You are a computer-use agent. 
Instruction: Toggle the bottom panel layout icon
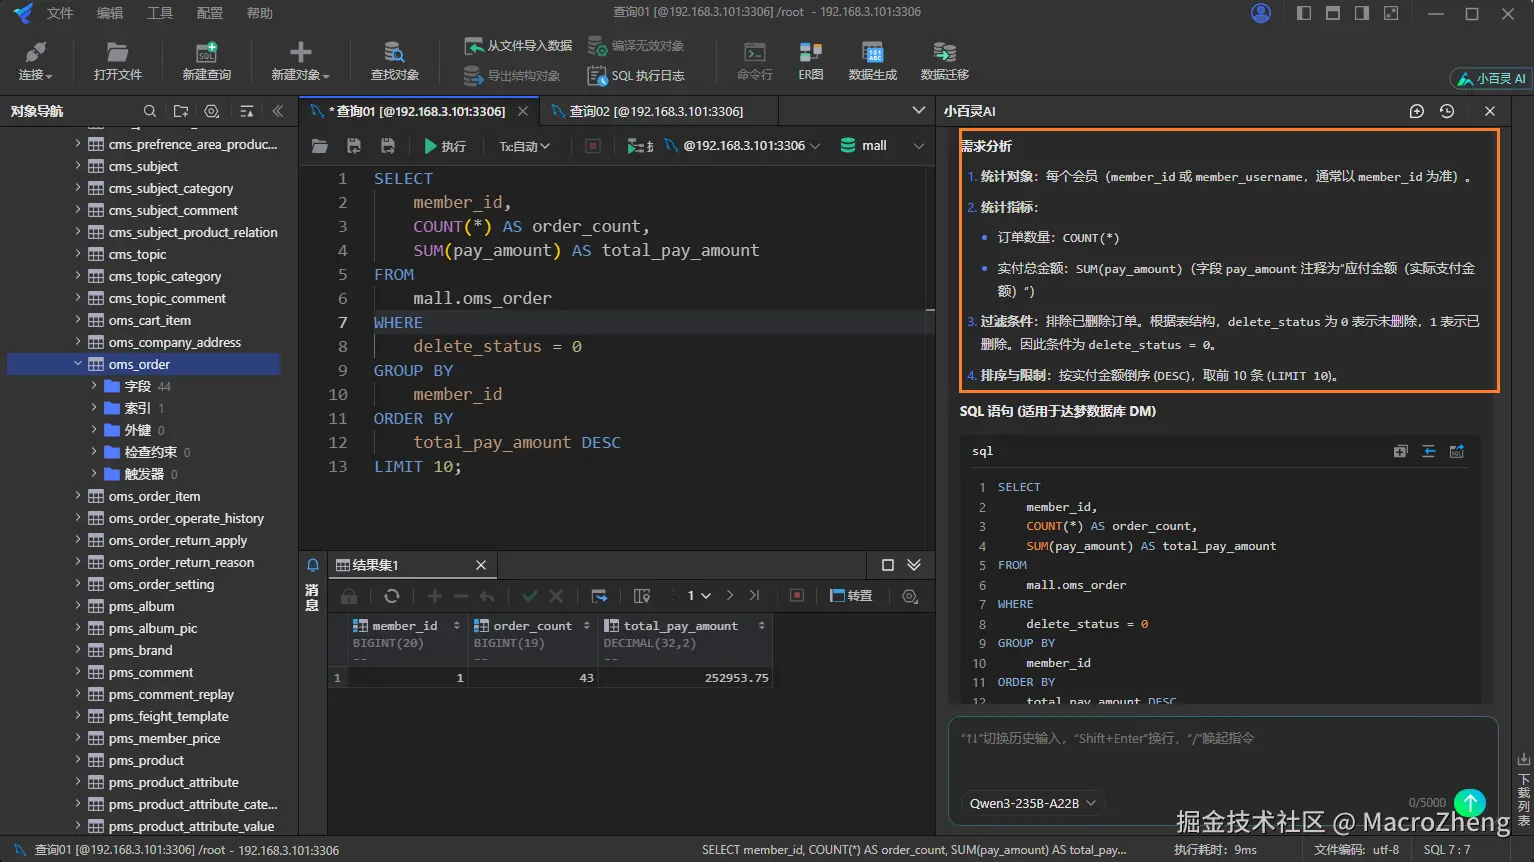1333,13
